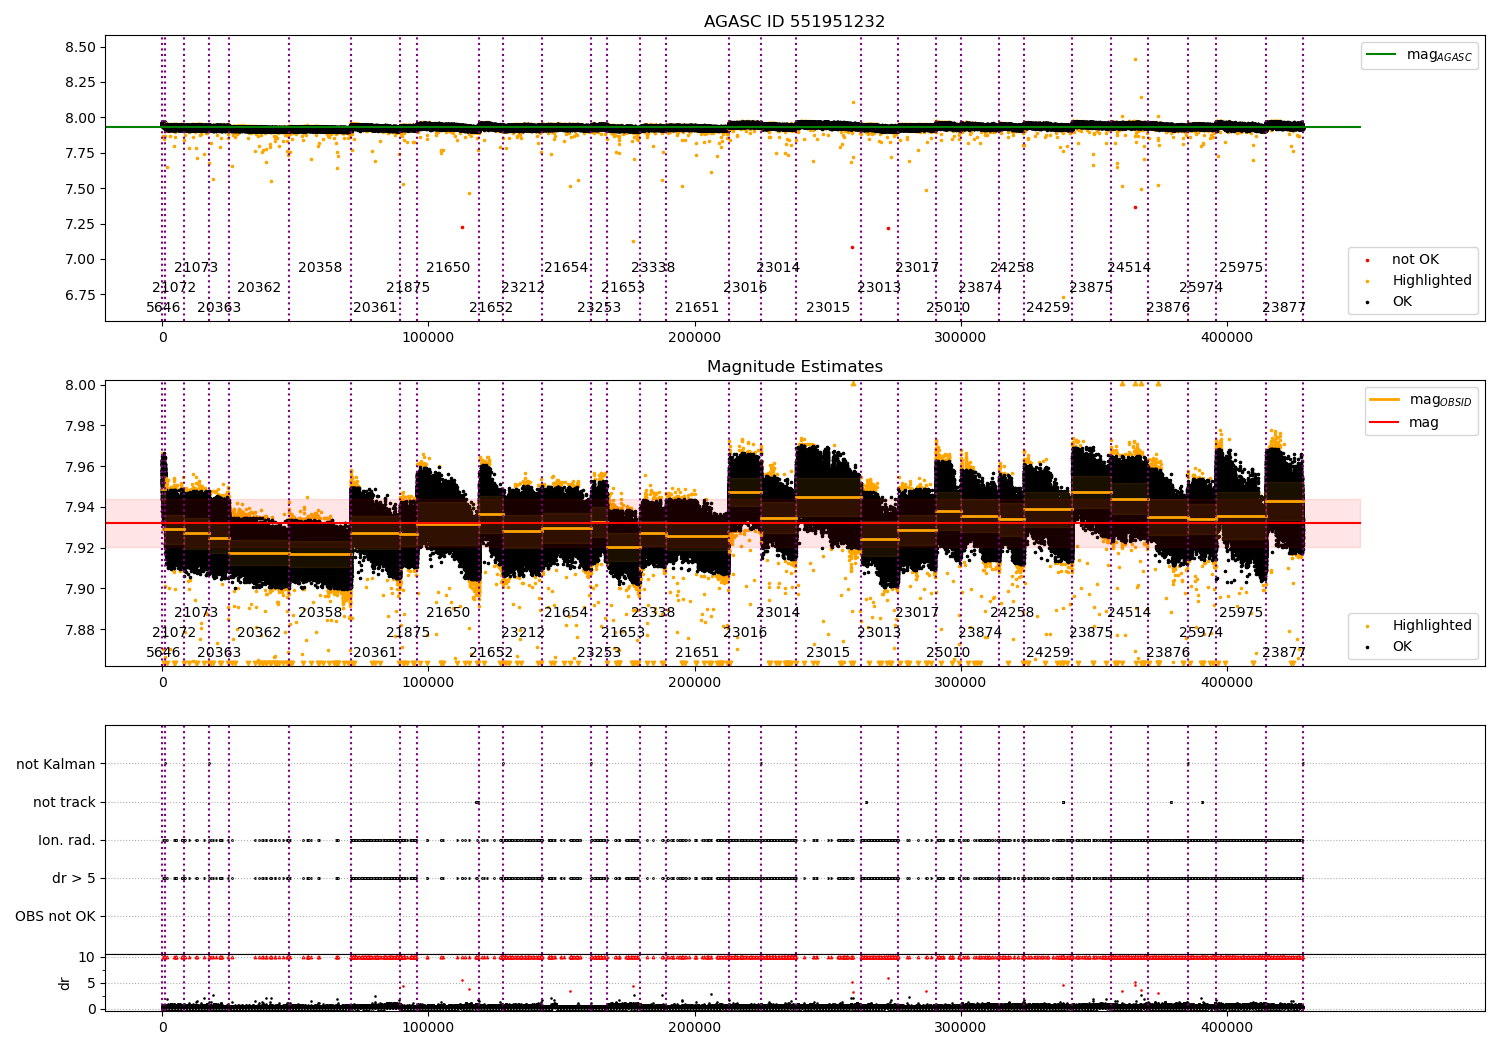Click the 7.98 tick in Magnitude Estimates

(79, 426)
